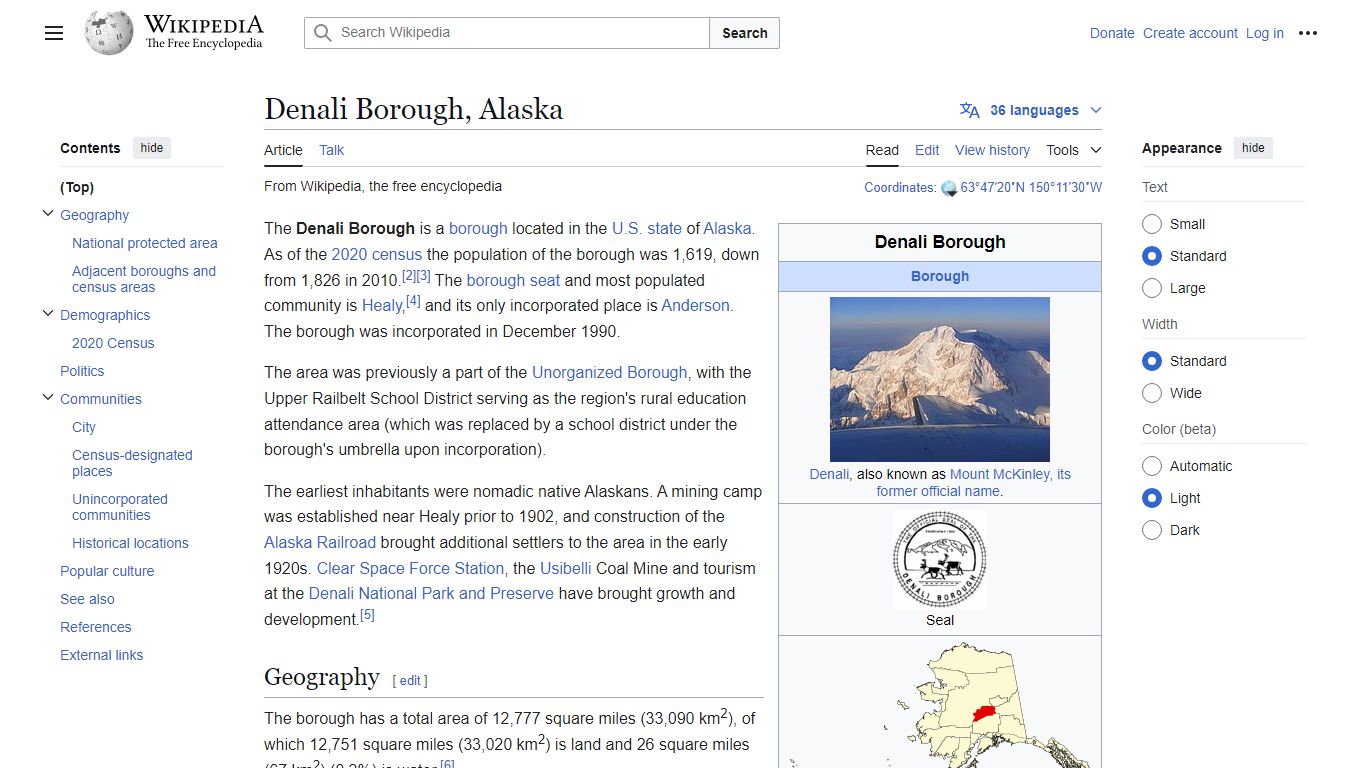This screenshot has width=1366, height=768.
Task: Open the U.S. state link
Action: (647, 228)
